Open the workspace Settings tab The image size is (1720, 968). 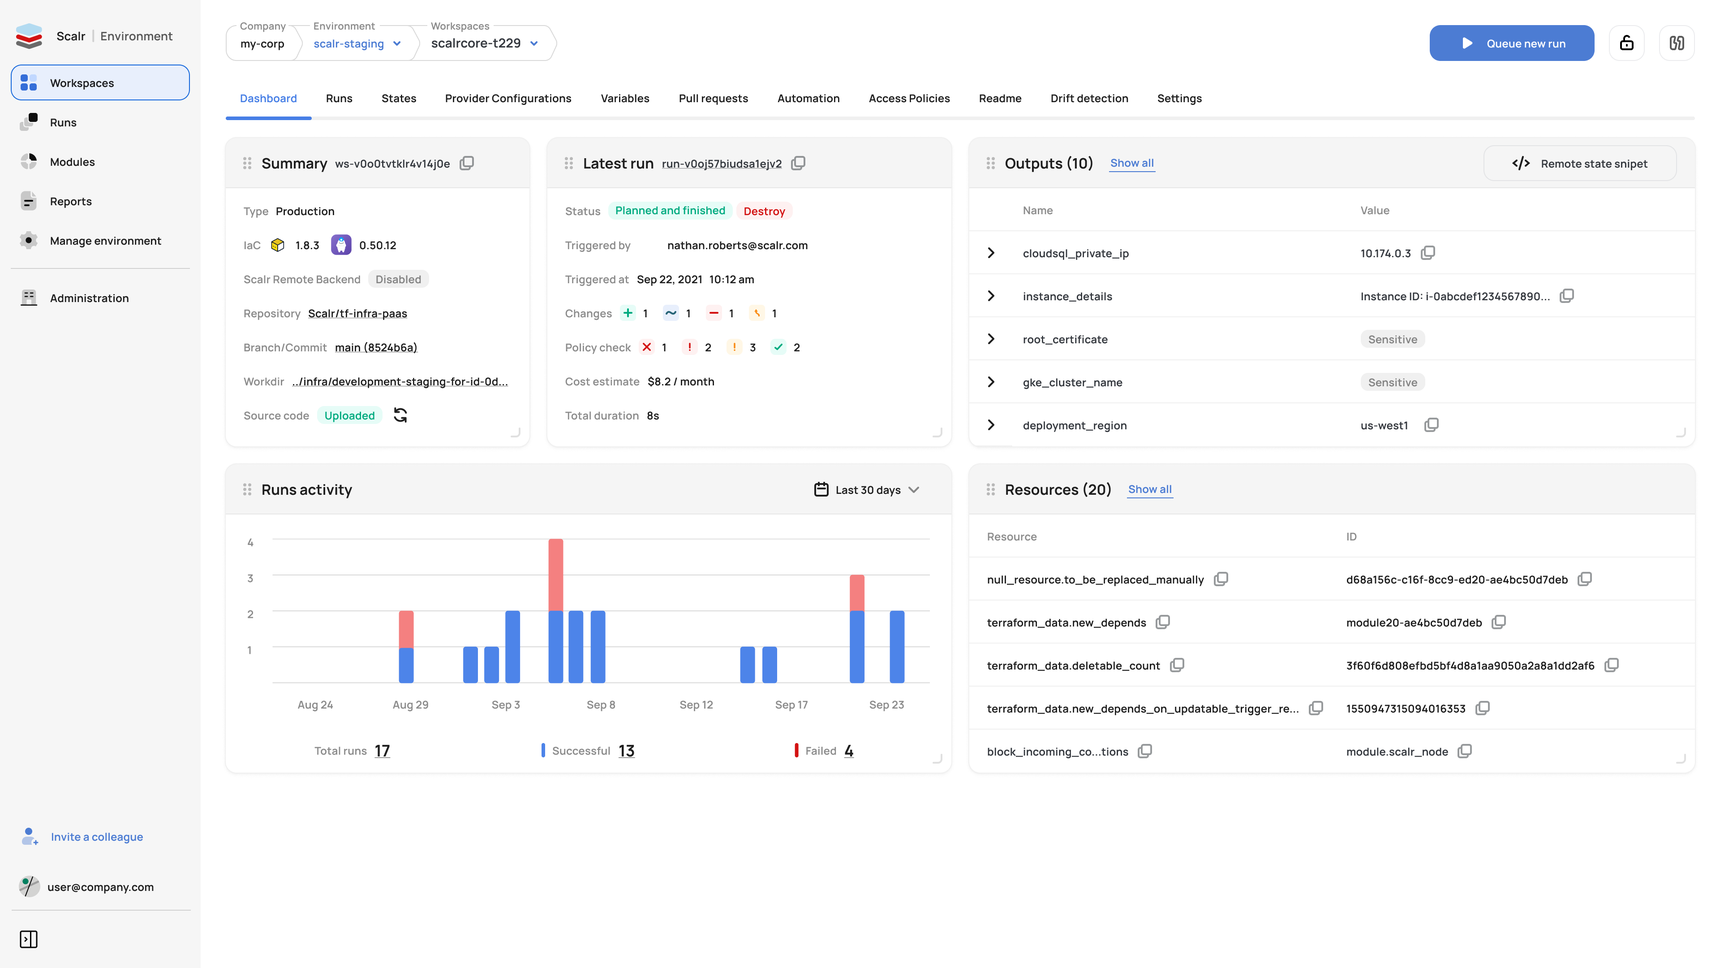(1179, 98)
